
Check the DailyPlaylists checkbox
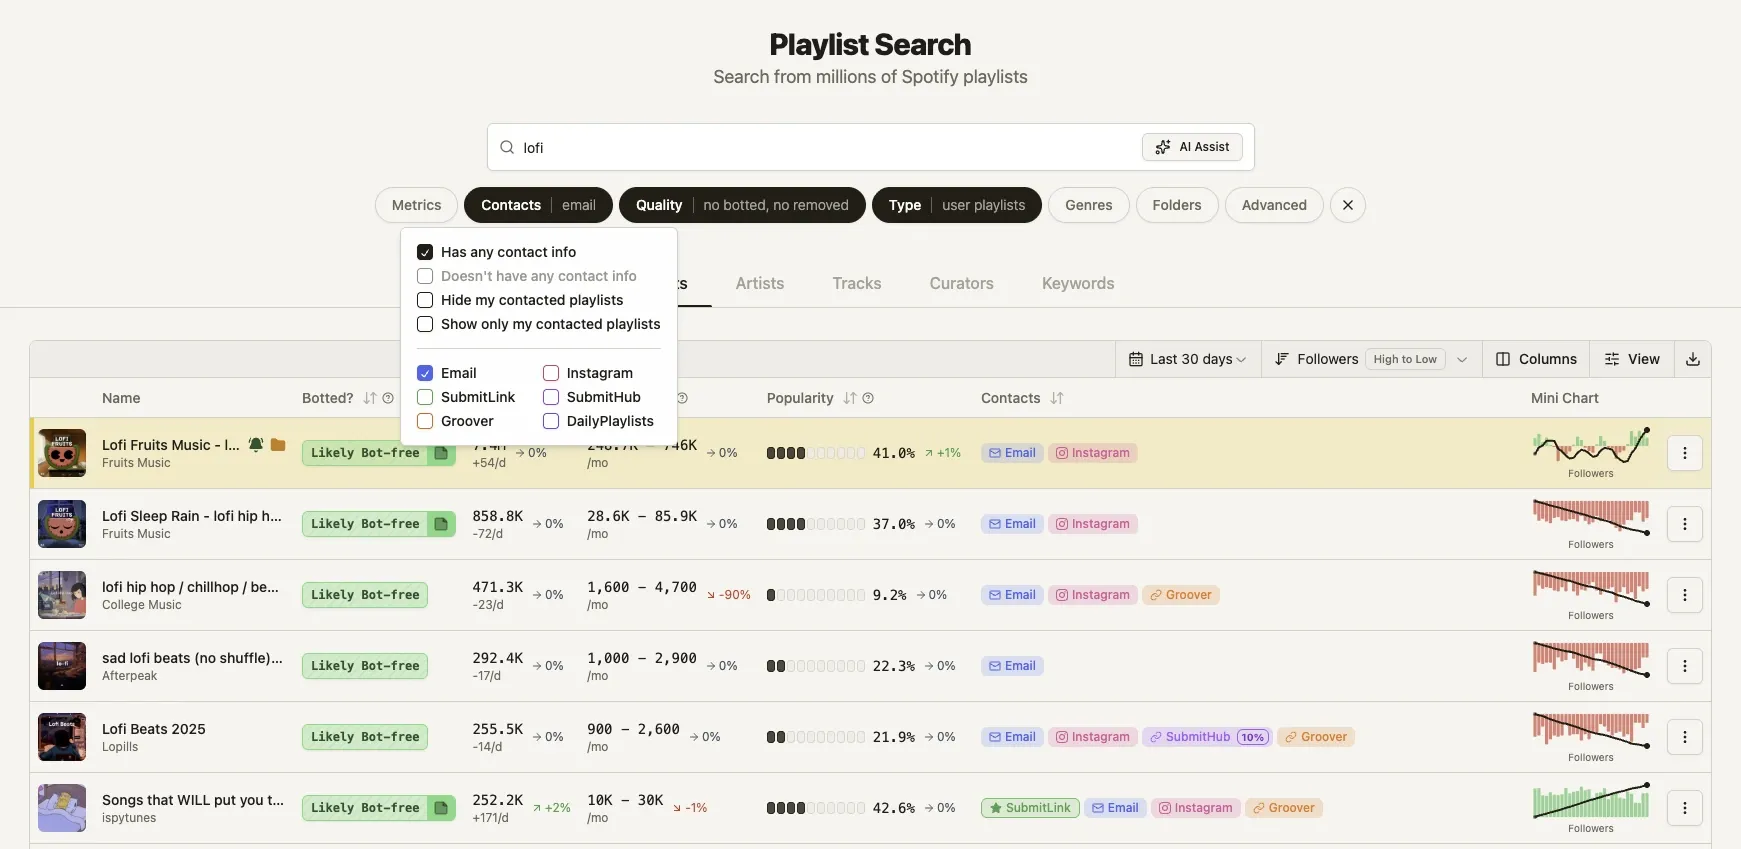[x=551, y=421]
